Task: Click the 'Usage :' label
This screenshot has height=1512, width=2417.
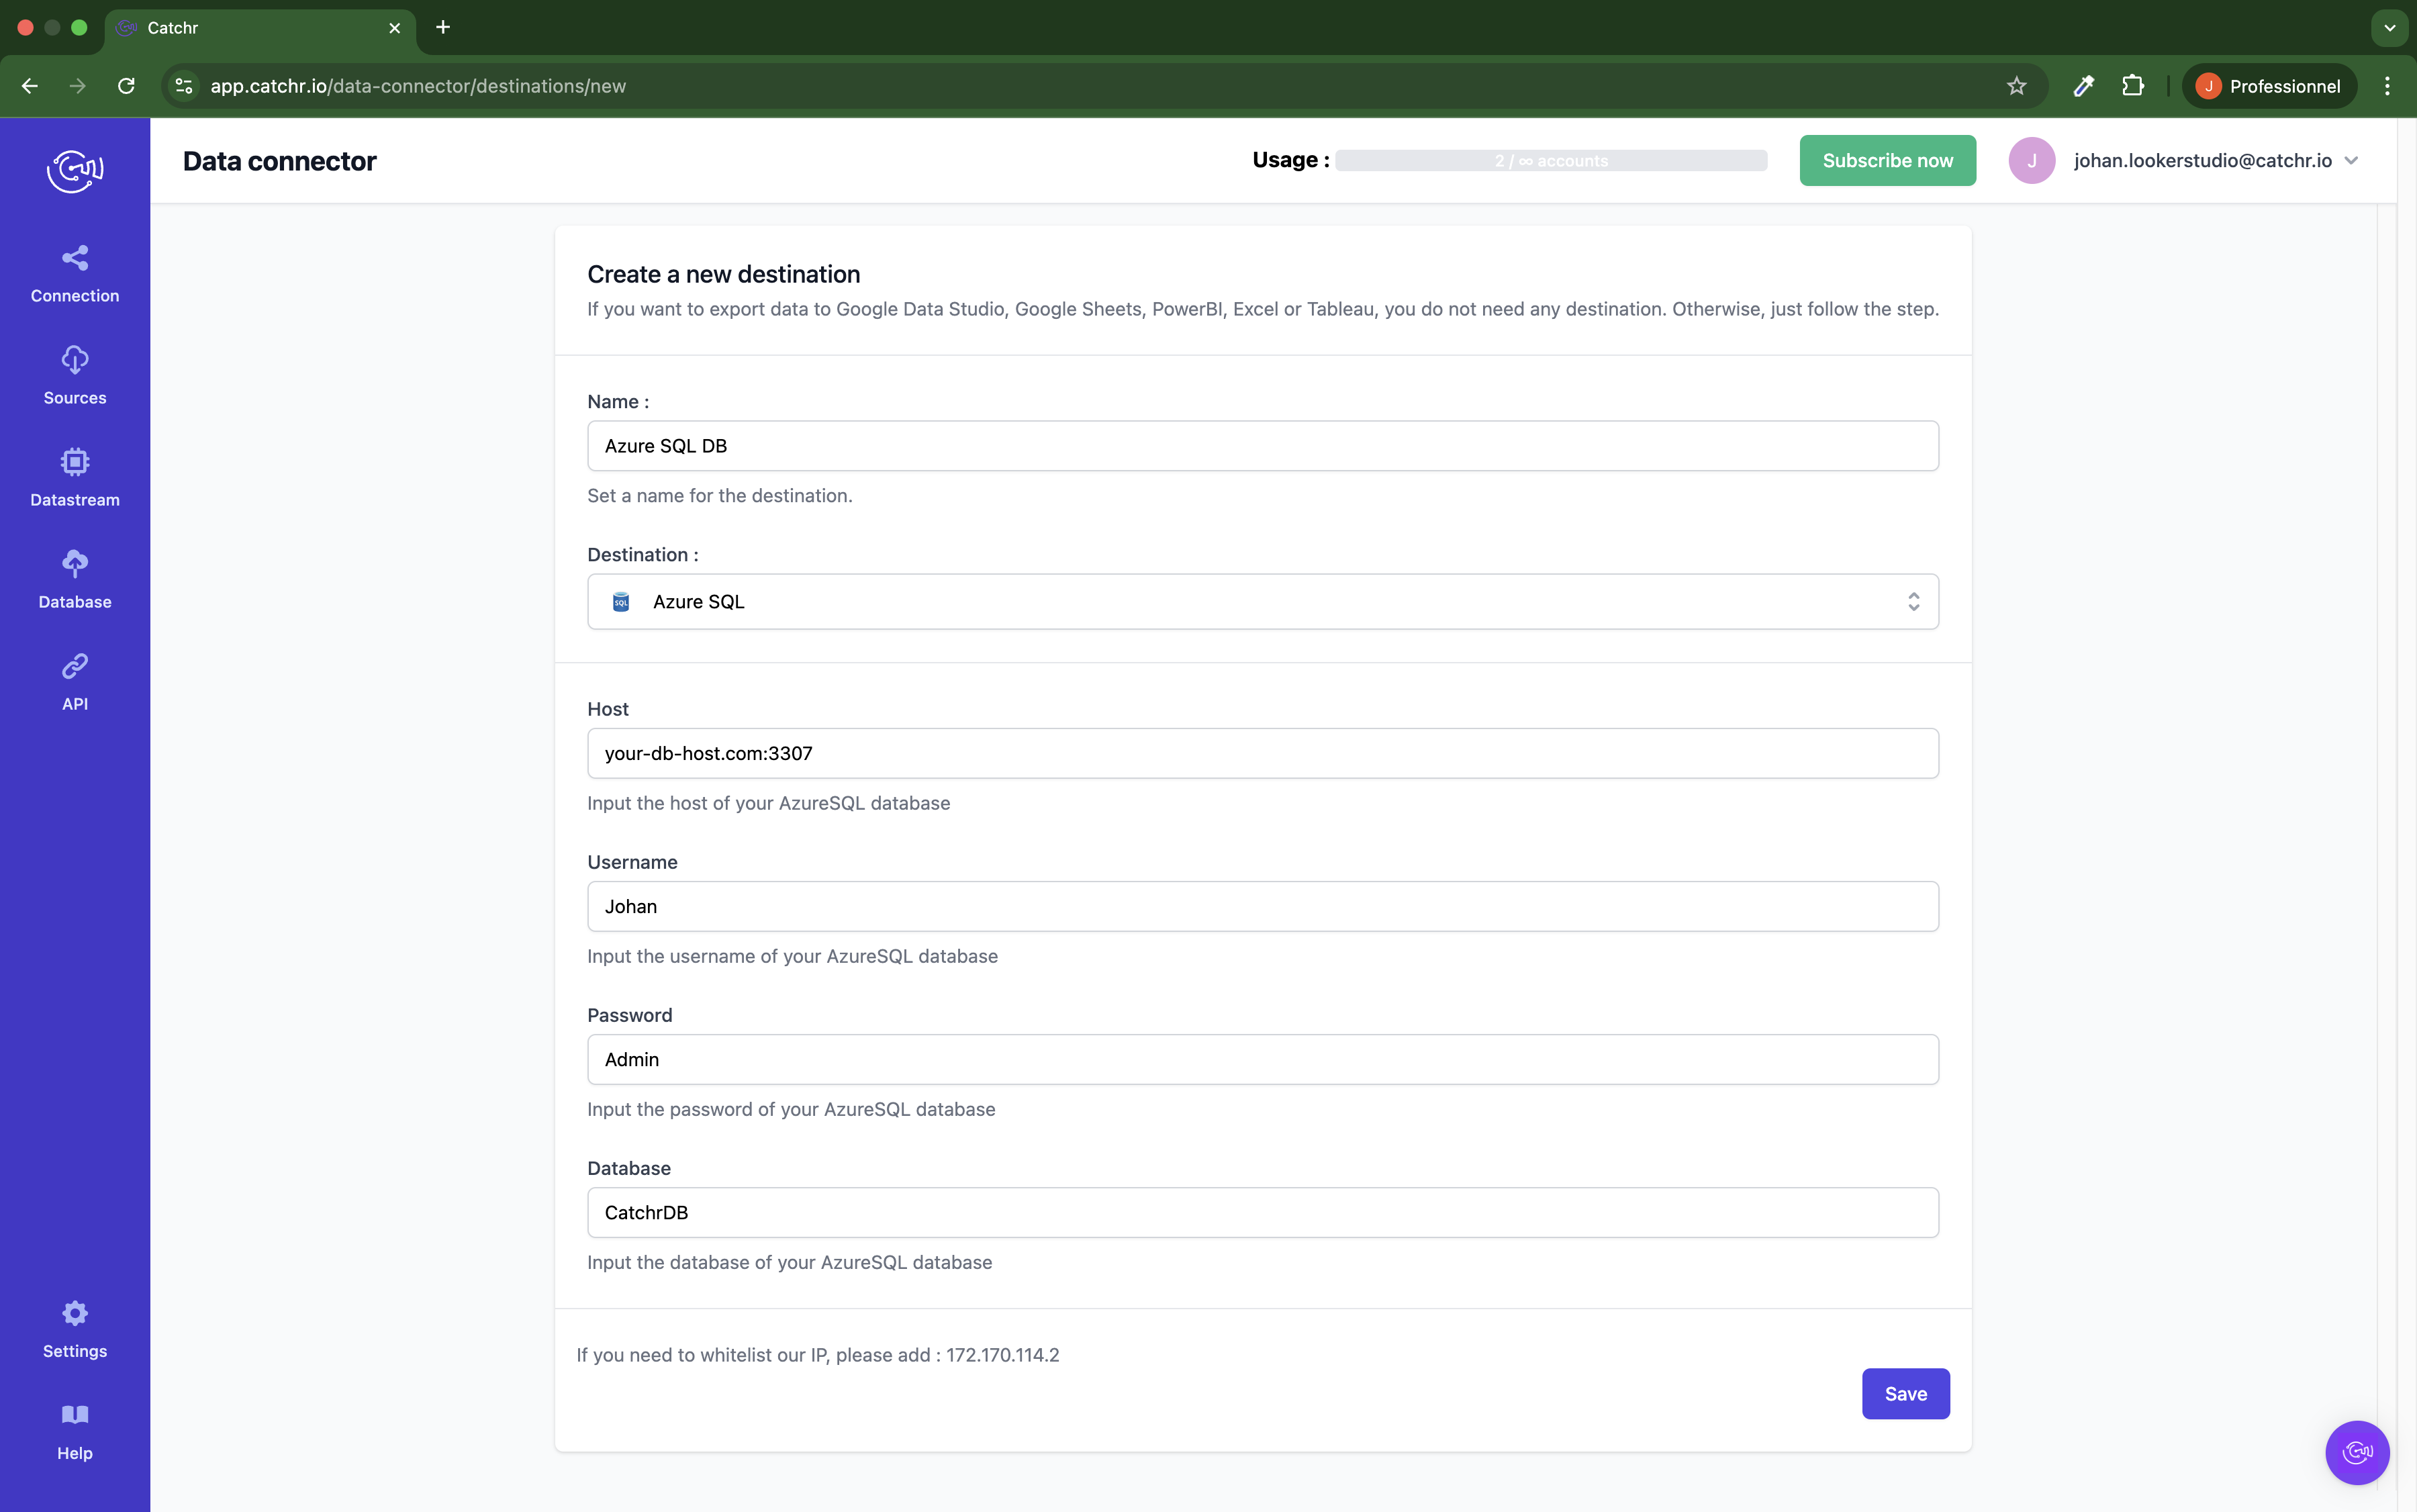Action: [1291, 160]
